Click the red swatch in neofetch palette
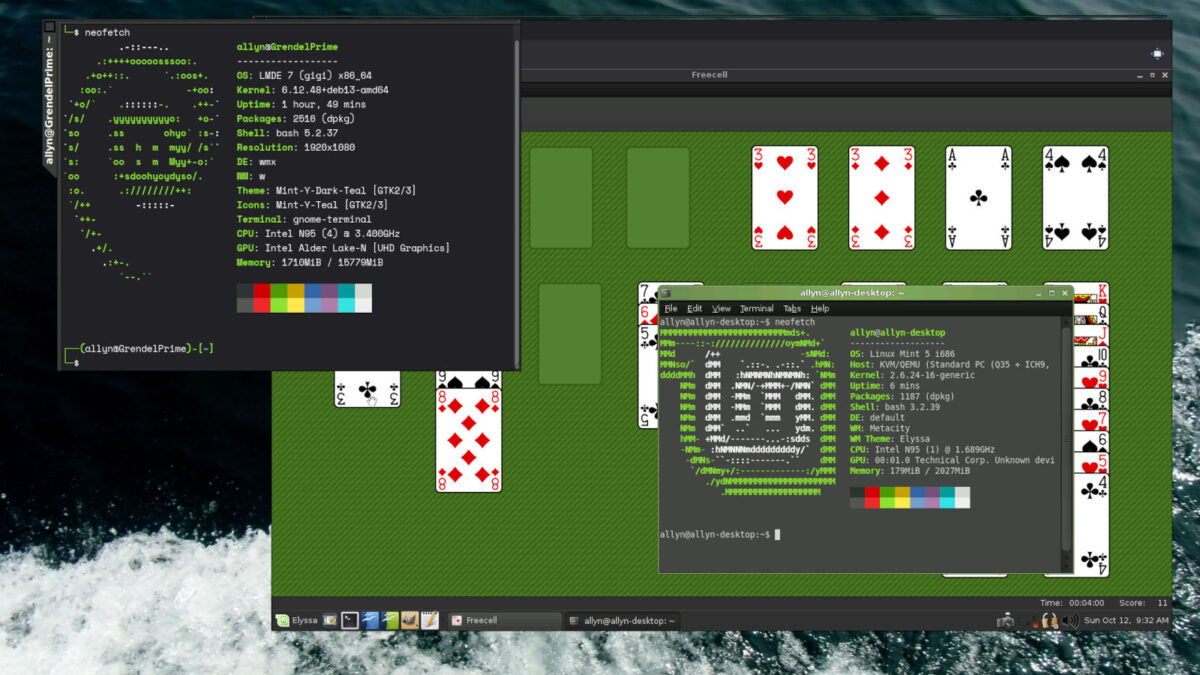Viewport: 1200px width, 675px height. (261, 291)
